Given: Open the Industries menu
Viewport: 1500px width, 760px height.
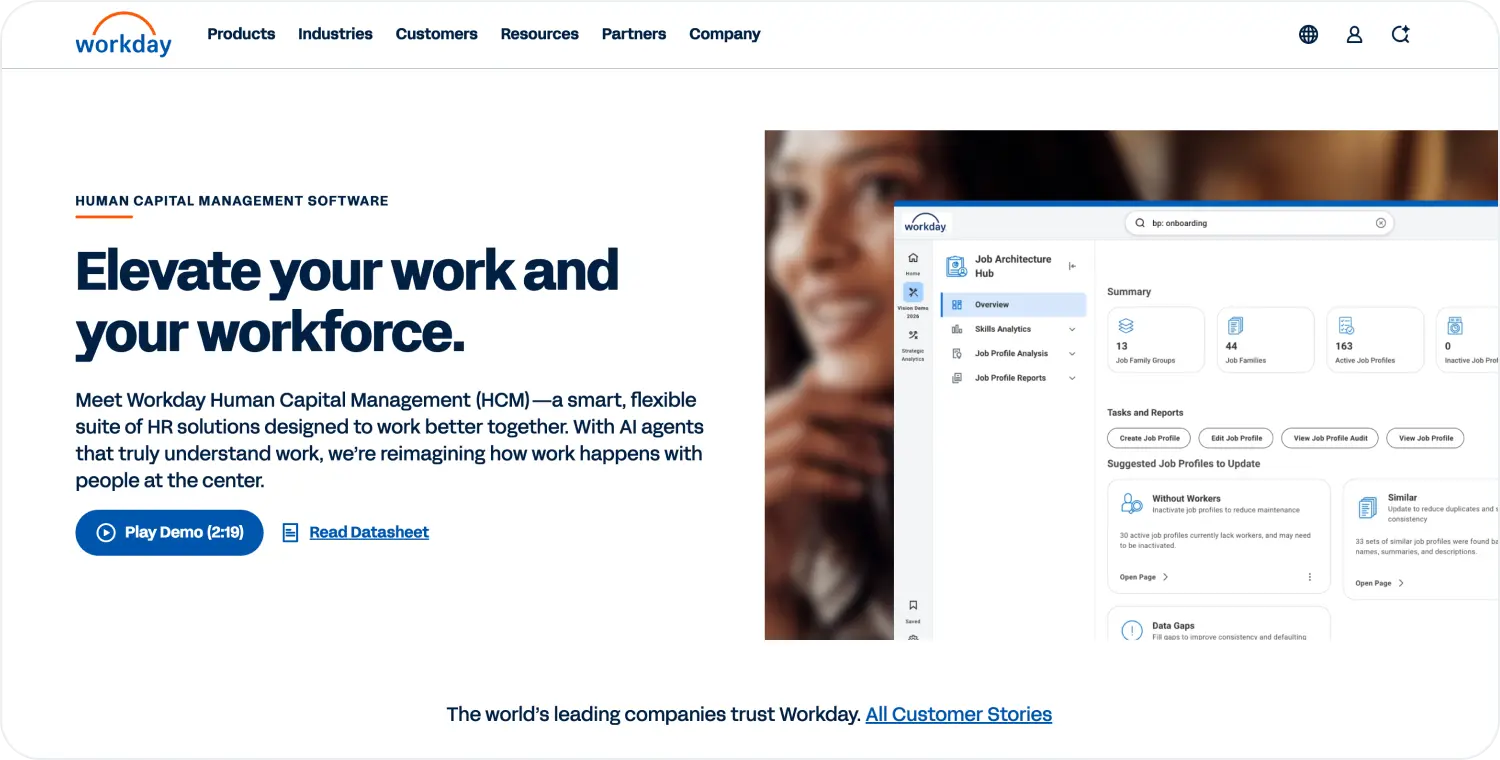Looking at the screenshot, I should click(335, 34).
